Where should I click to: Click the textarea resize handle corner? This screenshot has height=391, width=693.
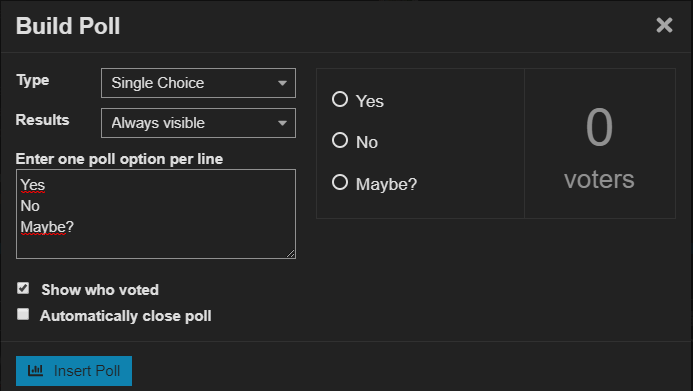coord(290,254)
